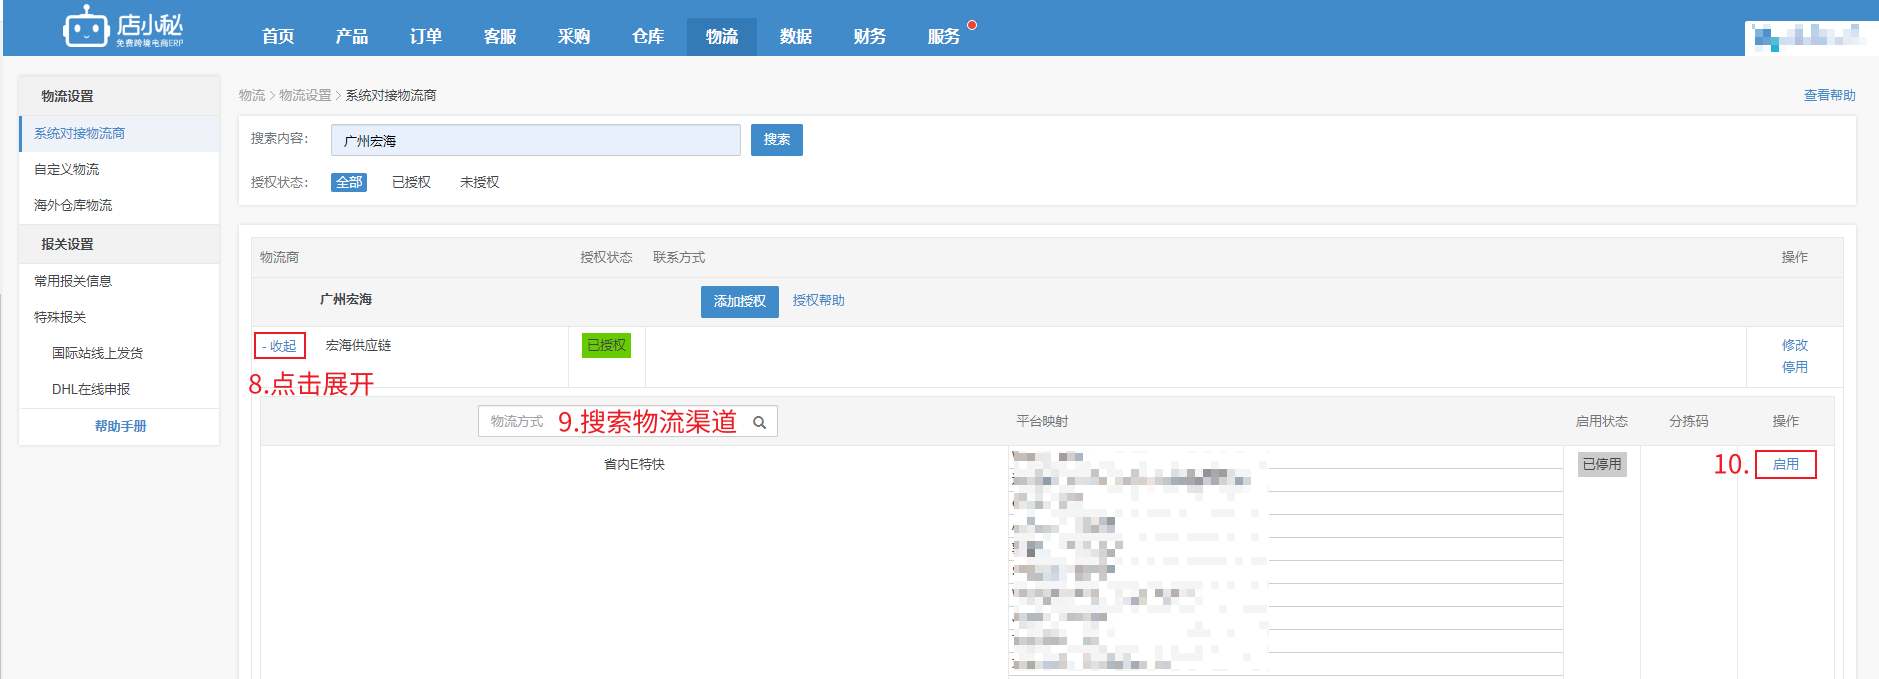Open the 产品 menu
The height and width of the screenshot is (679, 1879).
(352, 36)
